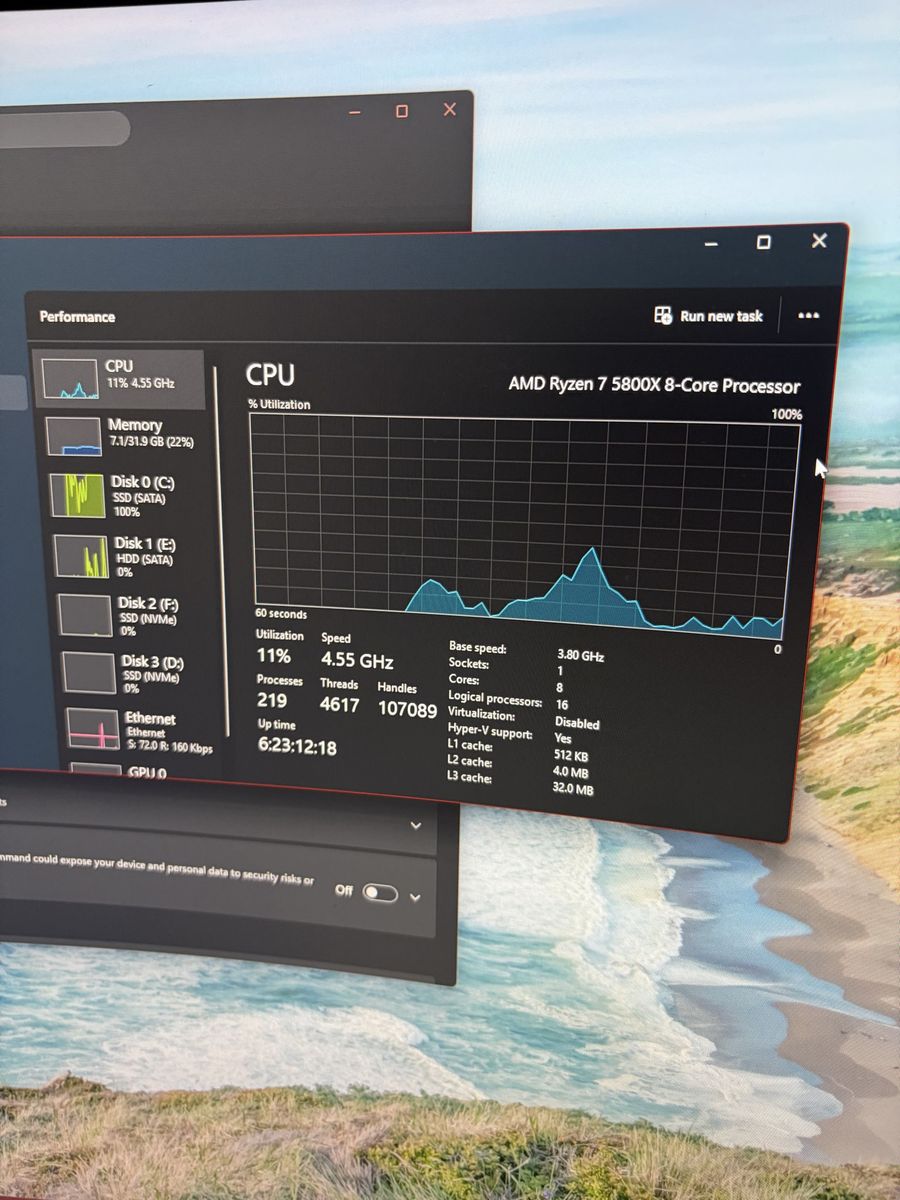Expand the chevron beside the Off toggle
Viewport: 900px width, 1200px height.
coord(415,897)
